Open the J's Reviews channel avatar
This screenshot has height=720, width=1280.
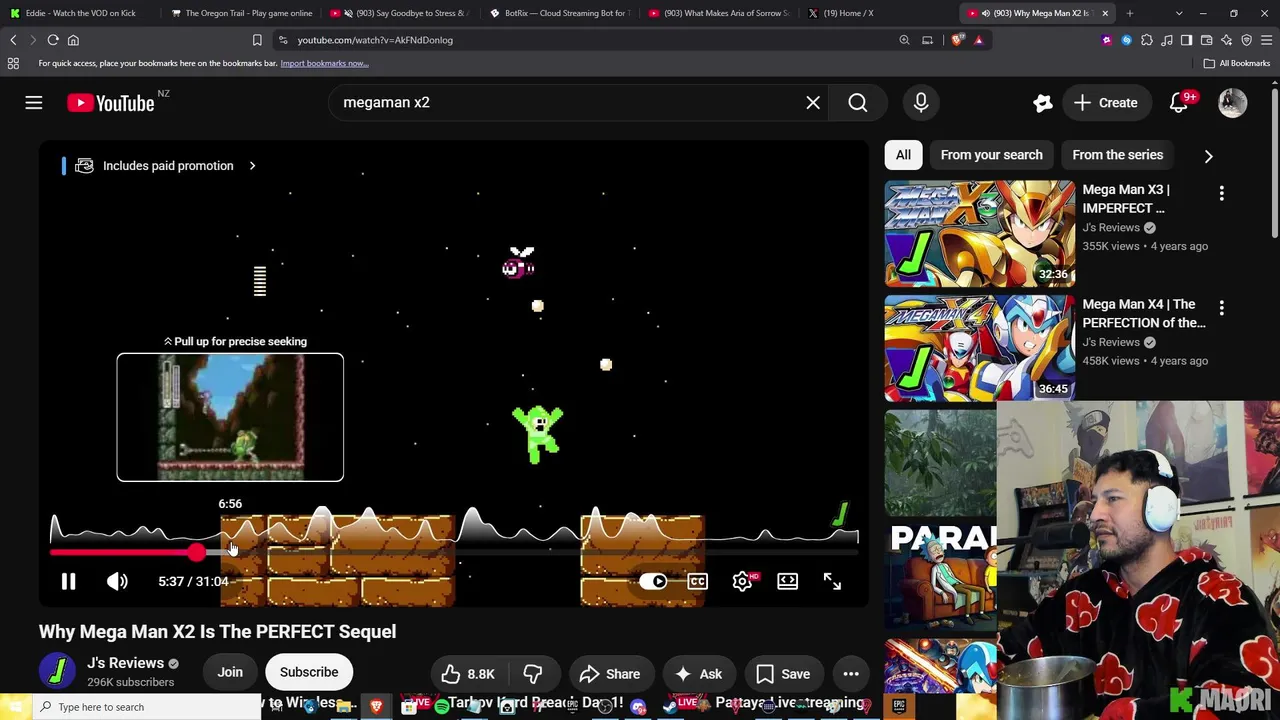pos(57,671)
